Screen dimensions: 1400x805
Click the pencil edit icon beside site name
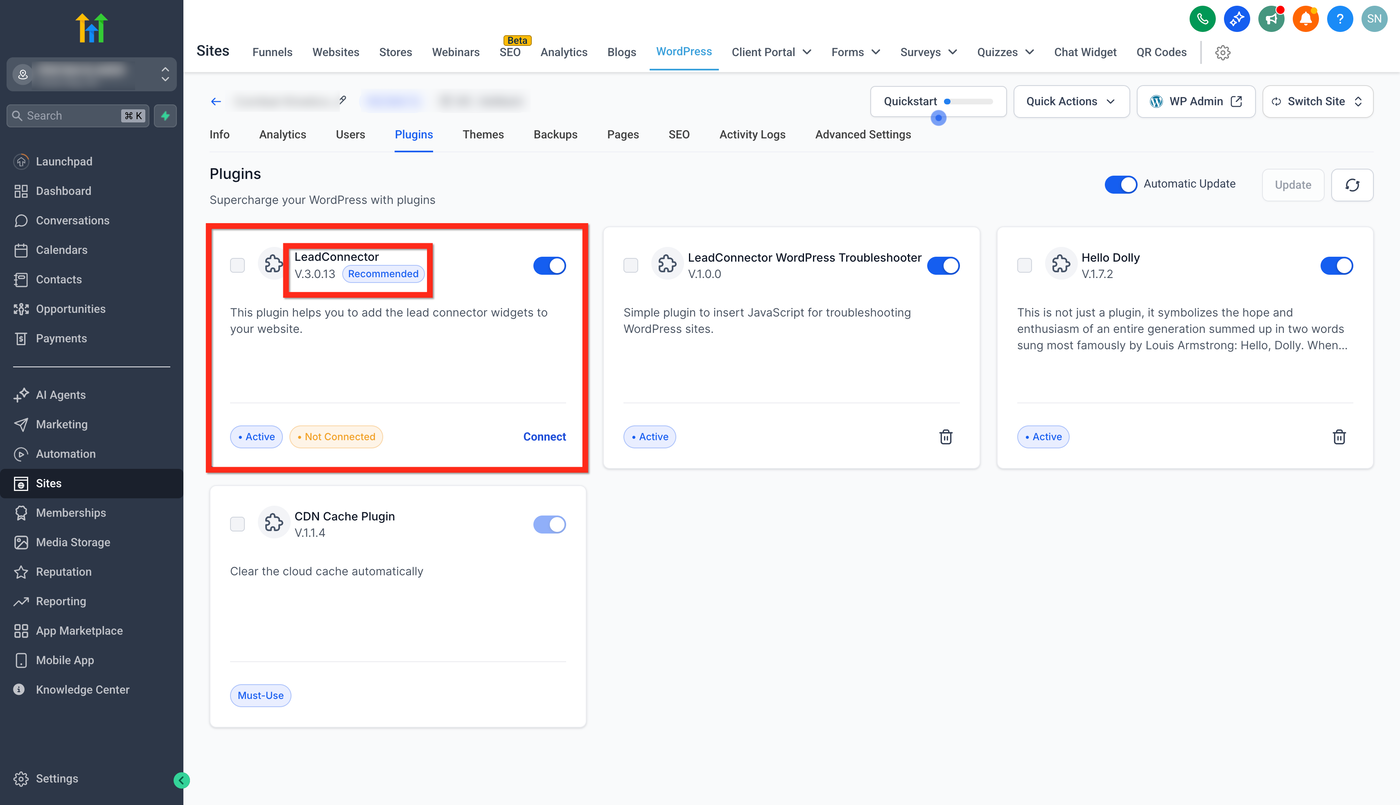pyautogui.click(x=342, y=100)
